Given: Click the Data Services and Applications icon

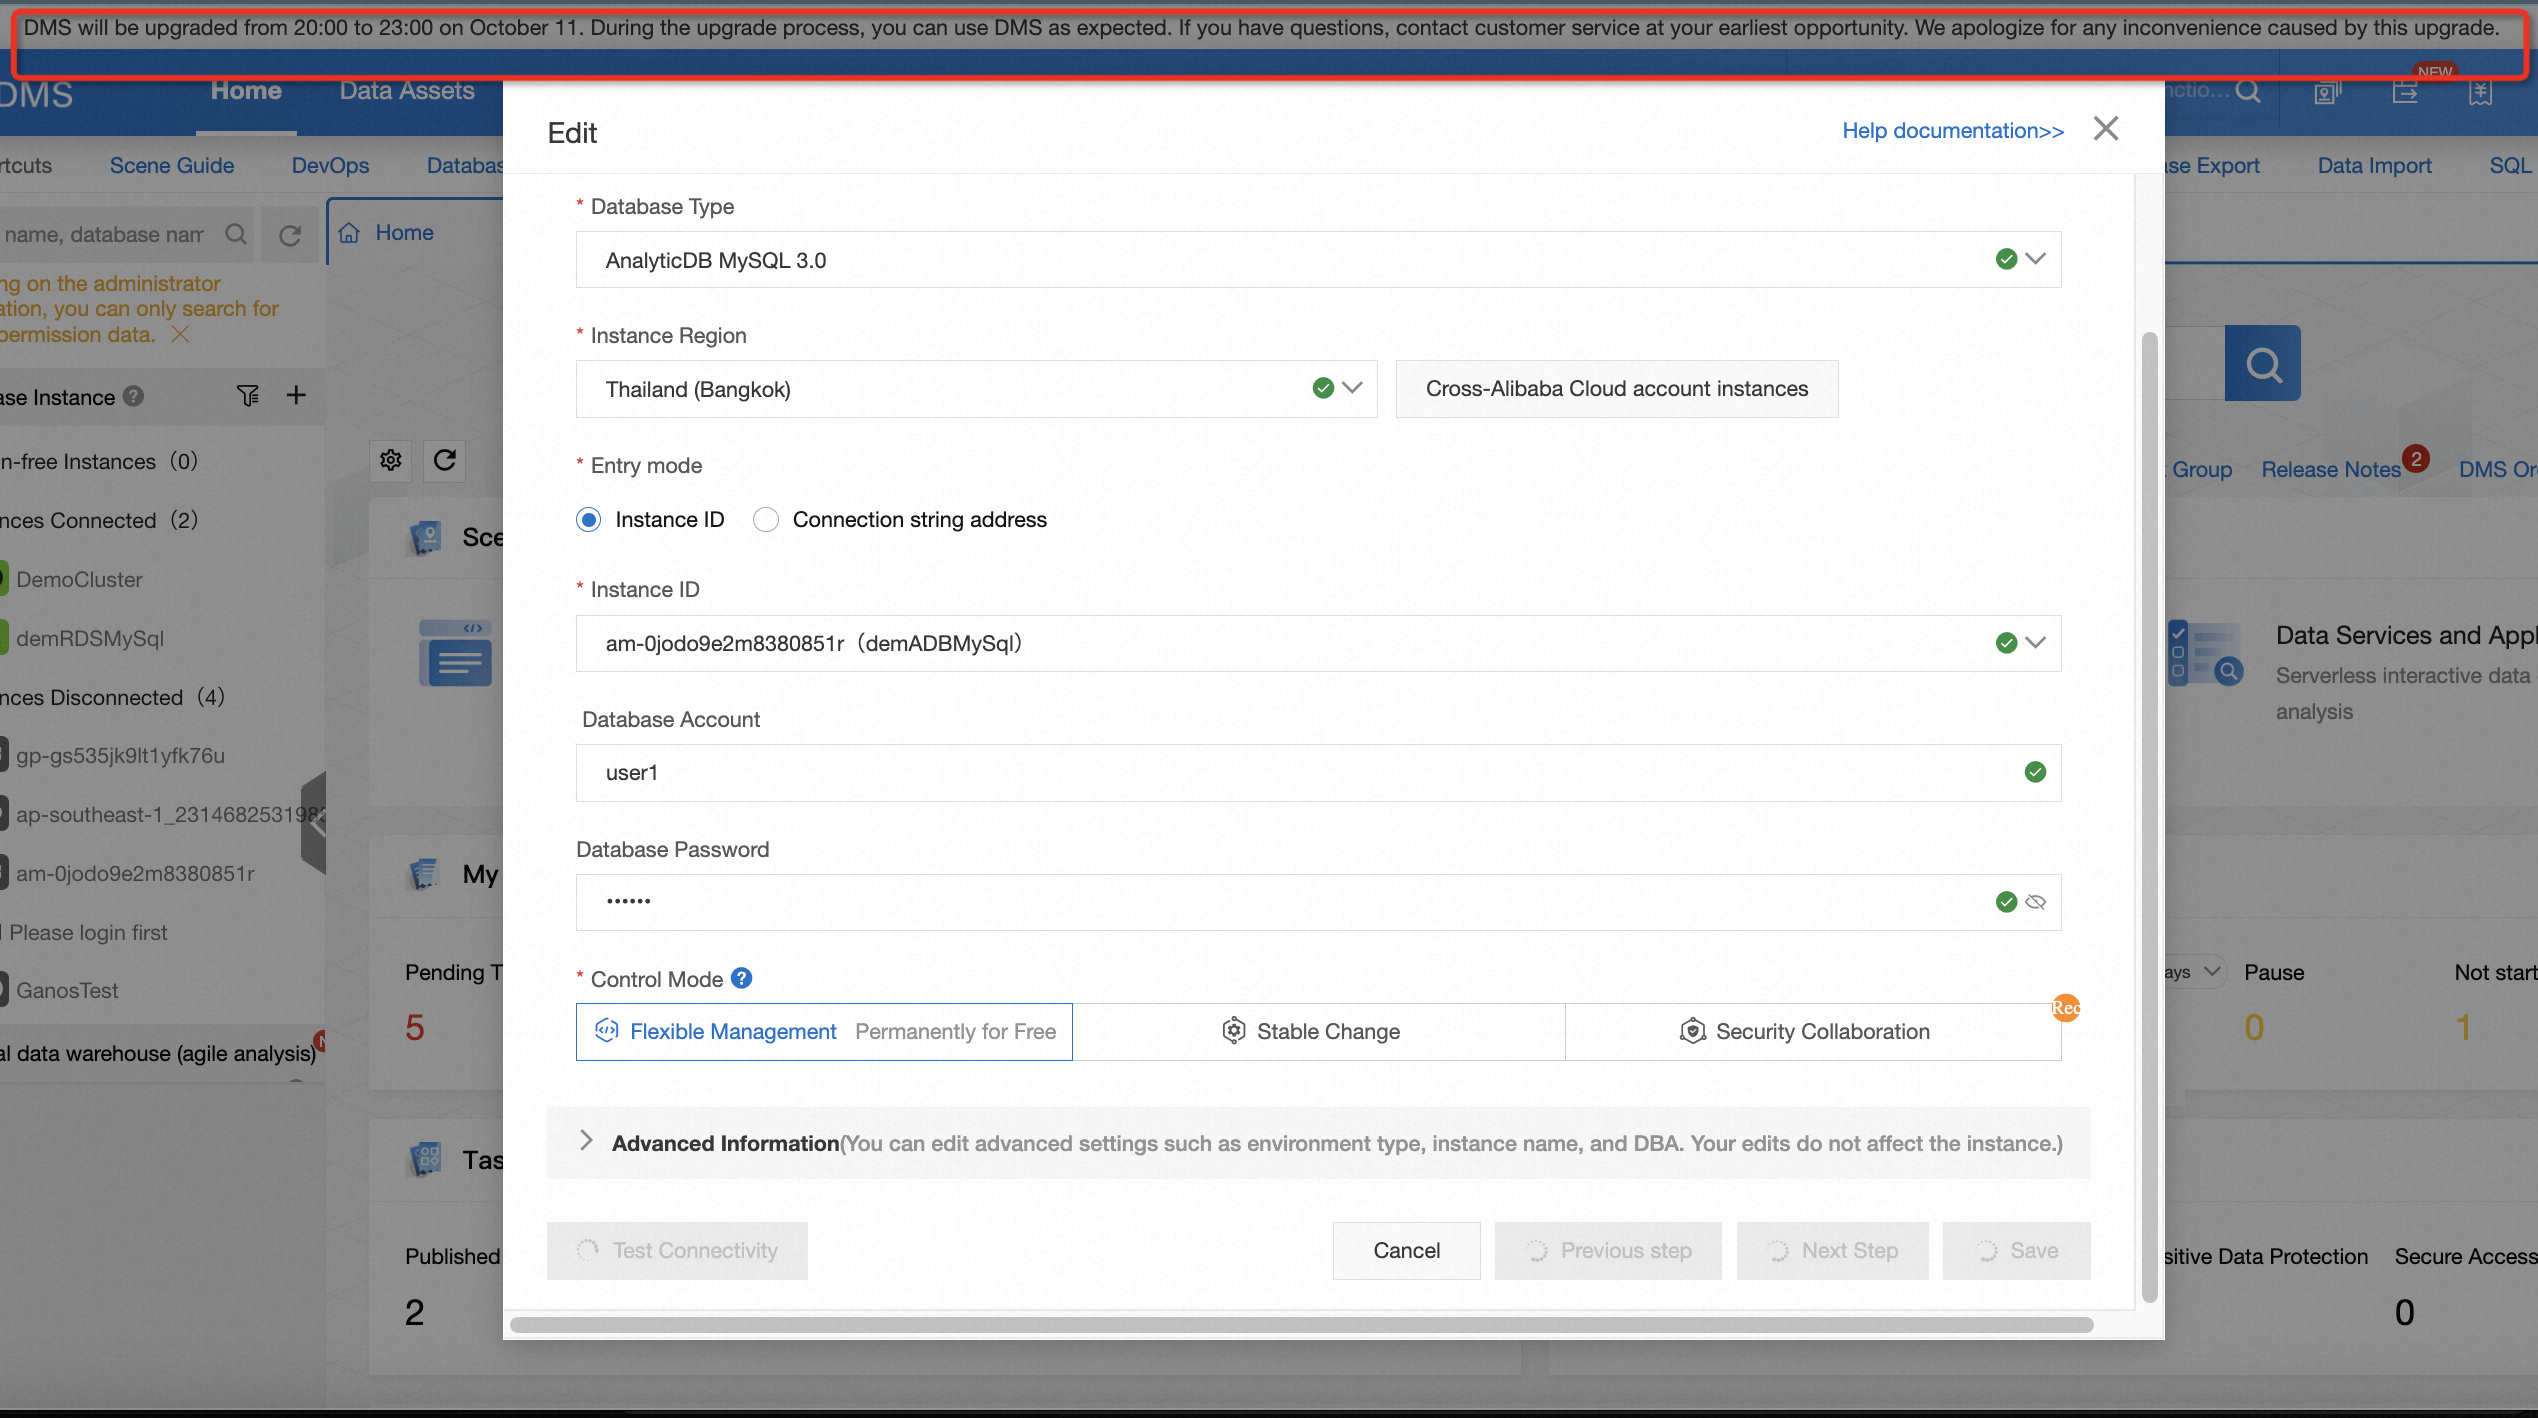Looking at the screenshot, I should (2204, 654).
